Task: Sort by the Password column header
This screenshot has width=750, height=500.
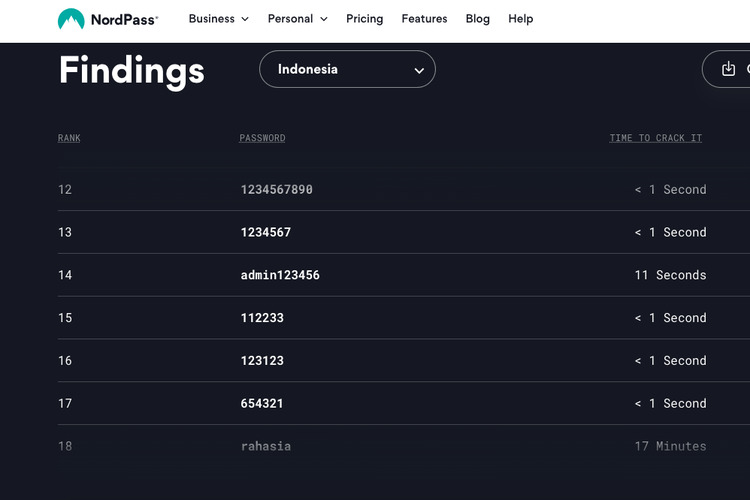Action: (262, 138)
